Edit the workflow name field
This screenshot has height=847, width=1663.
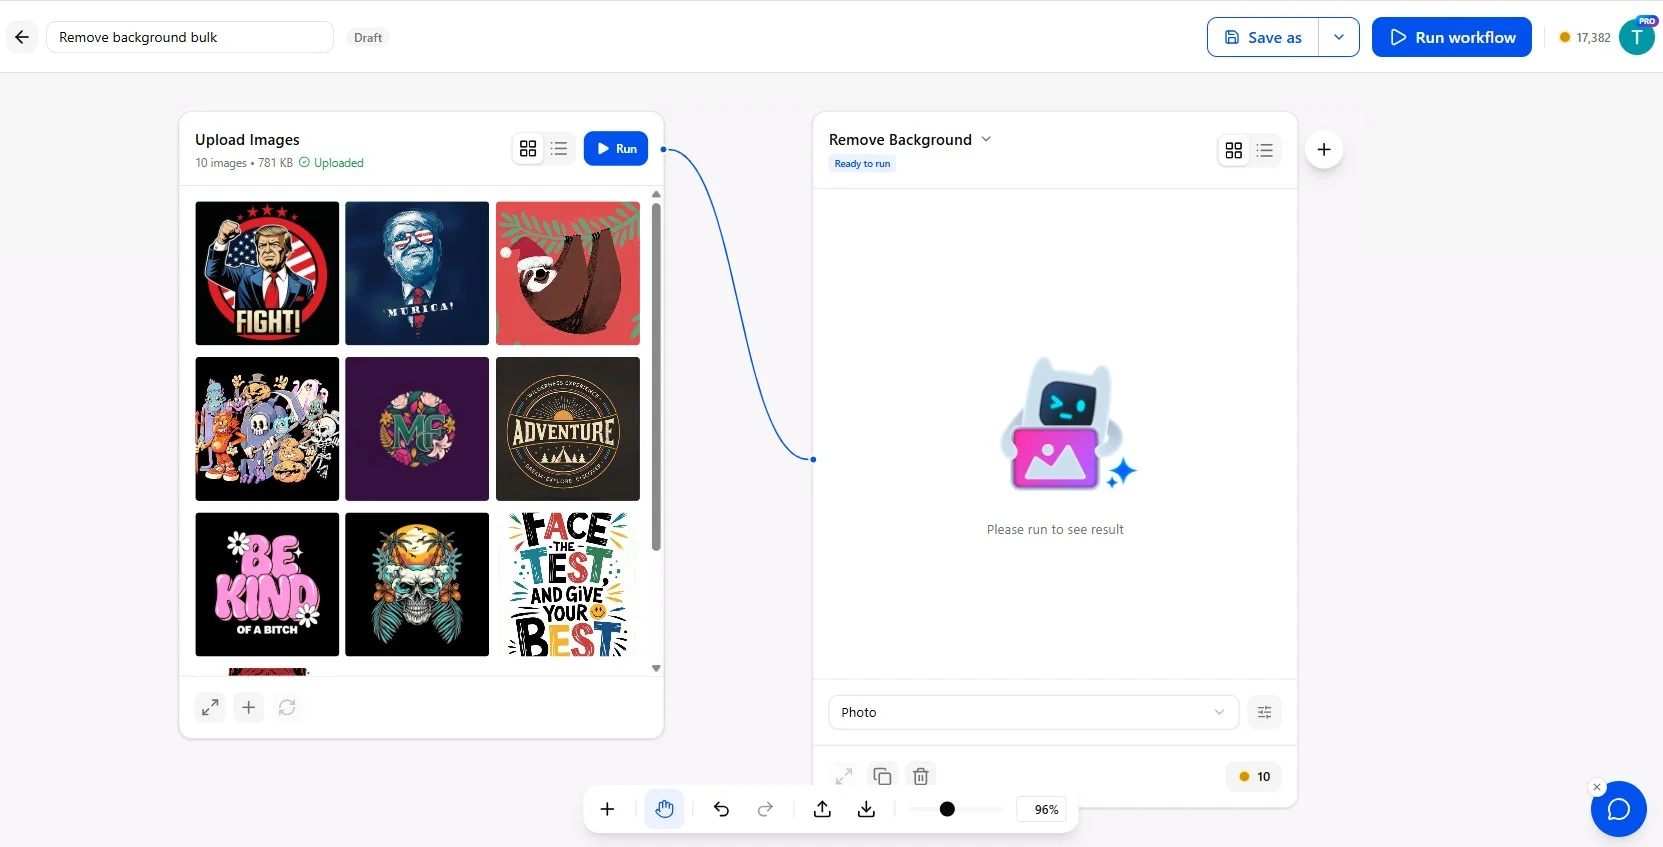pos(190,37)
